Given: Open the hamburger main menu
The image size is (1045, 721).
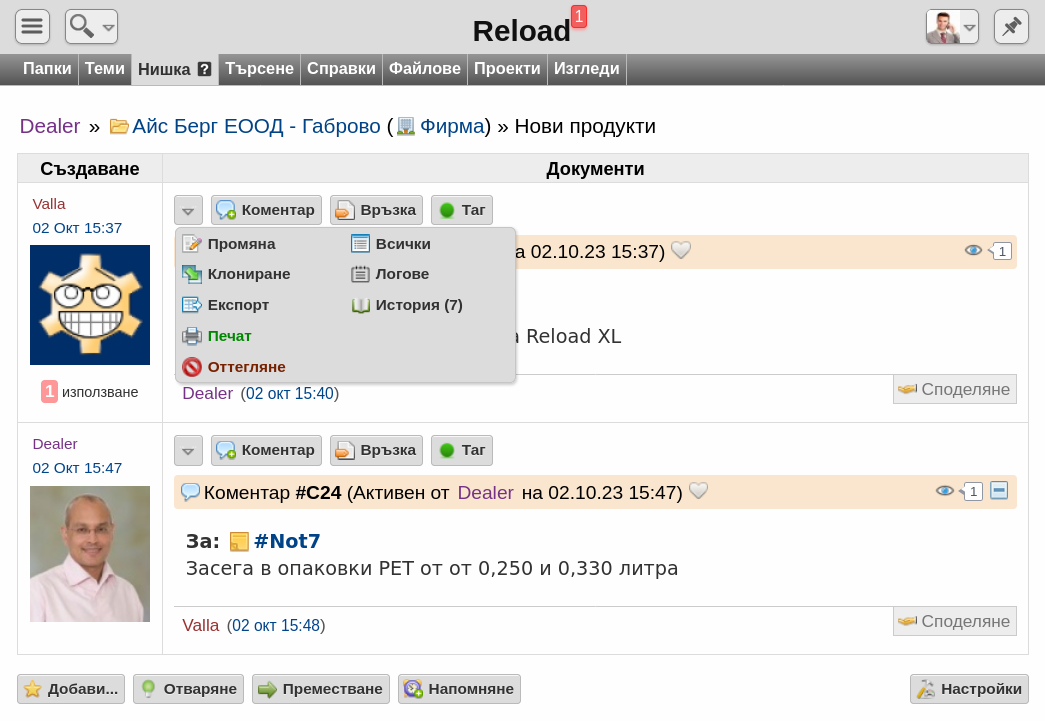Looking at the screenshot, I should click(32, 27).
